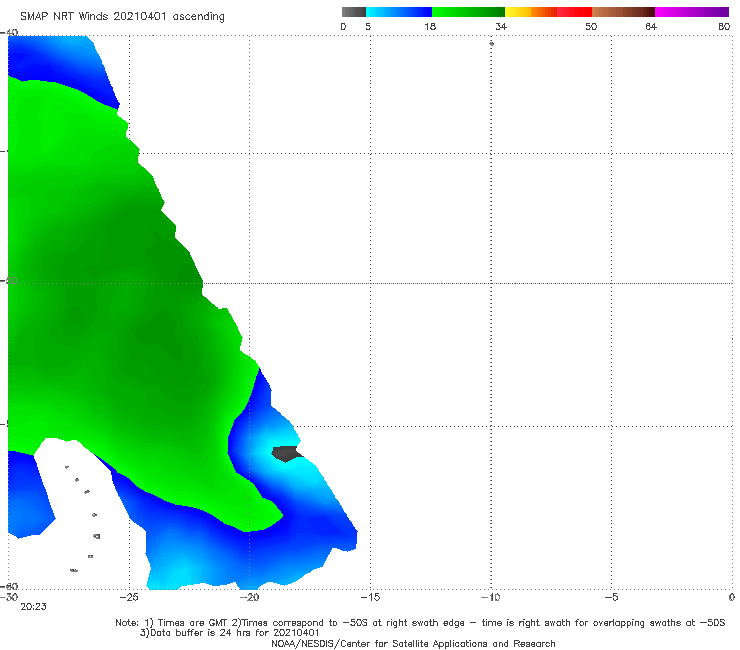
Task: Click the 'SMAP NRT Winds 20210401 ascending' title
Action: pos(122,17)
